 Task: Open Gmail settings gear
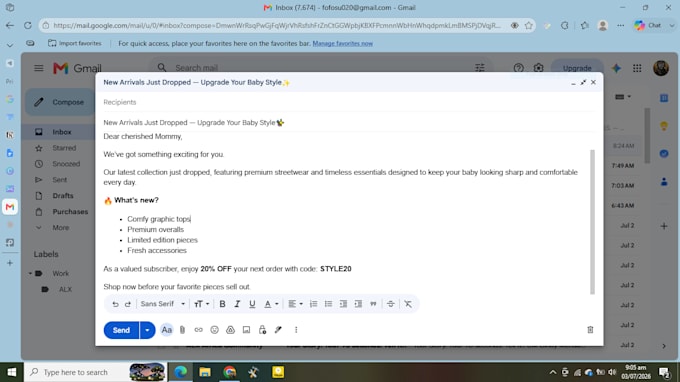(538, 68)
